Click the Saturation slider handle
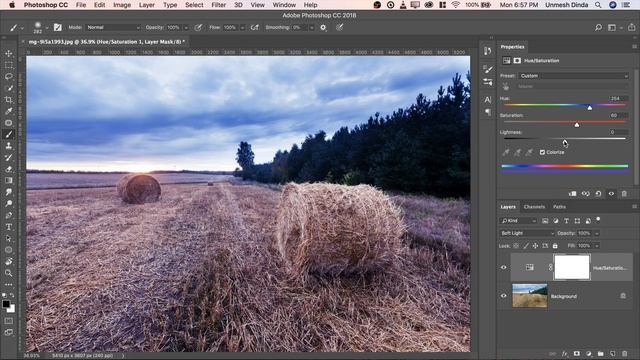 pyautogui.click(x=577, y=124)
